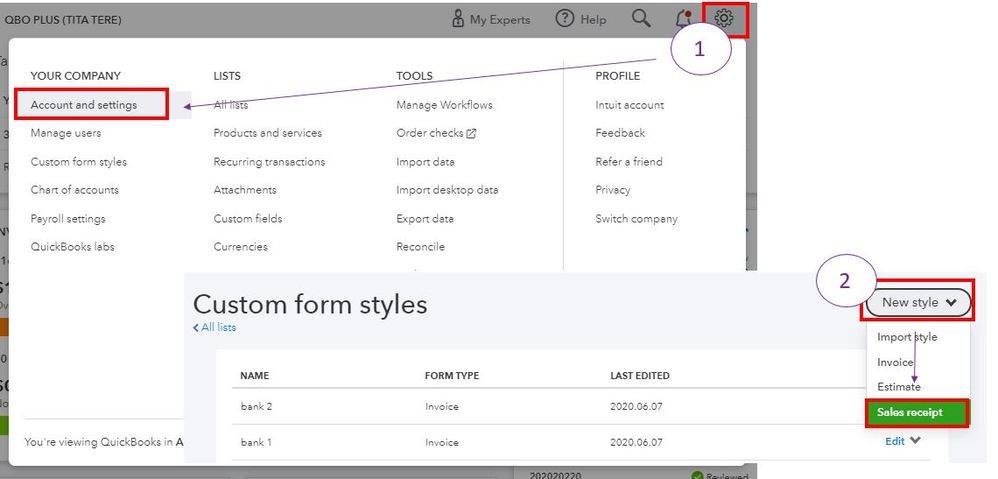Expand the Edit arrow for bank 1
998x479 pixels.
pos(915,440)
